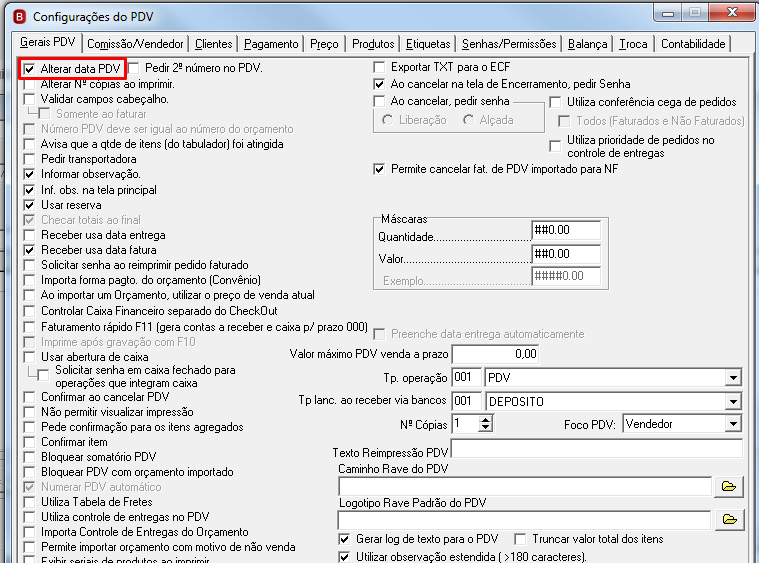Image resolution: width=759 pixels, height=563 pixels.
Task: Expand the DEPOSITO bank entry type dropdown
Action: click(733, 401)
